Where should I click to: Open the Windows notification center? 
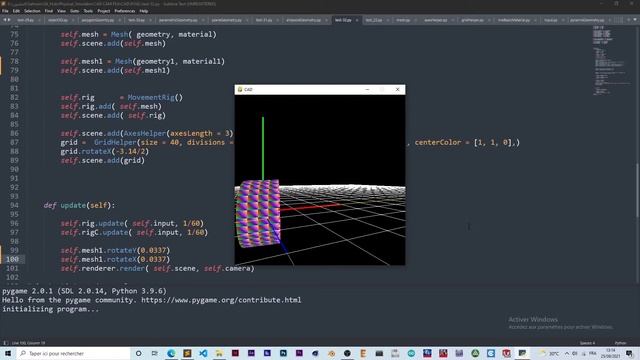[629, 353]
